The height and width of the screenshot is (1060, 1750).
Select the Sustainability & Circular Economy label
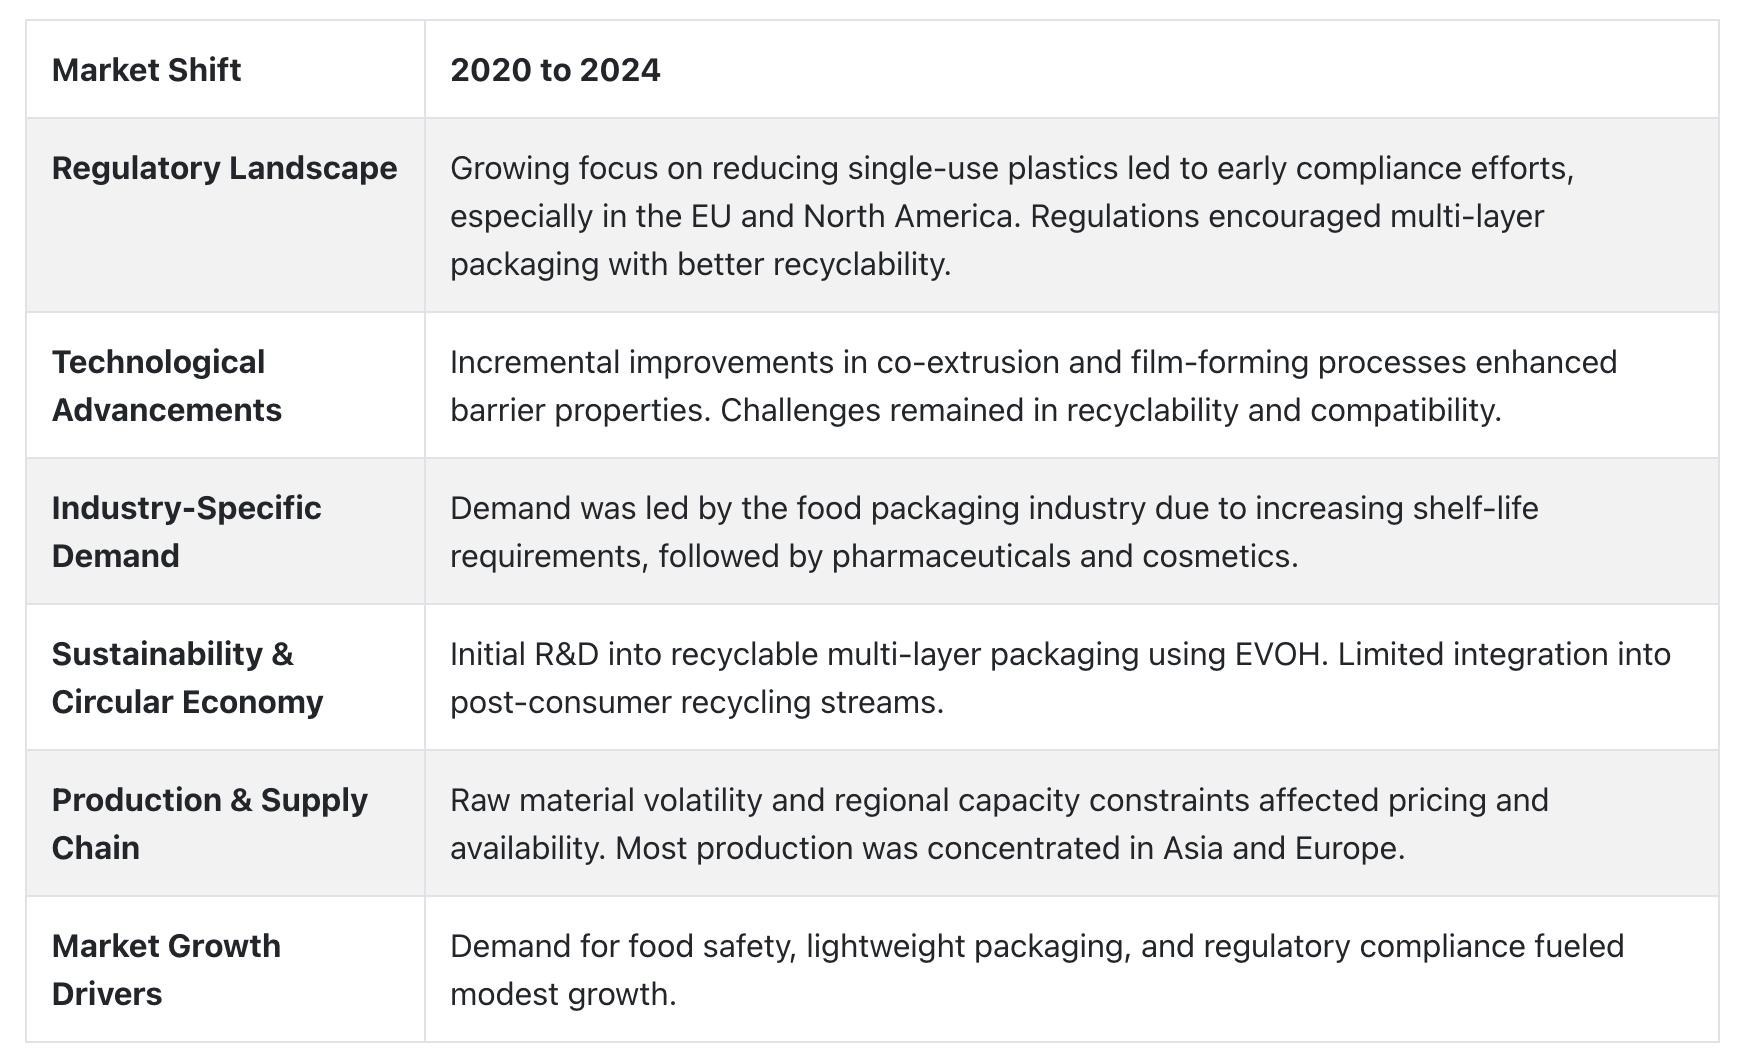pyautogui.click(x=187, y=678)
